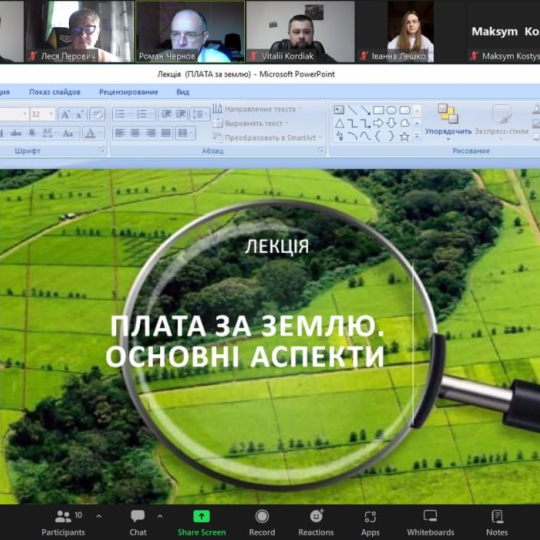Open font color dropdown arrow

[x=101, y=133]
